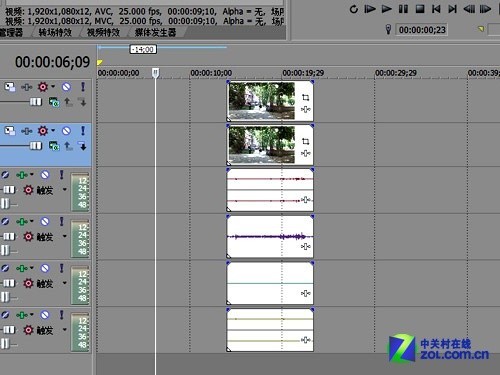Step back one frame
Screen dimensions: 500x375
[469, 9]
